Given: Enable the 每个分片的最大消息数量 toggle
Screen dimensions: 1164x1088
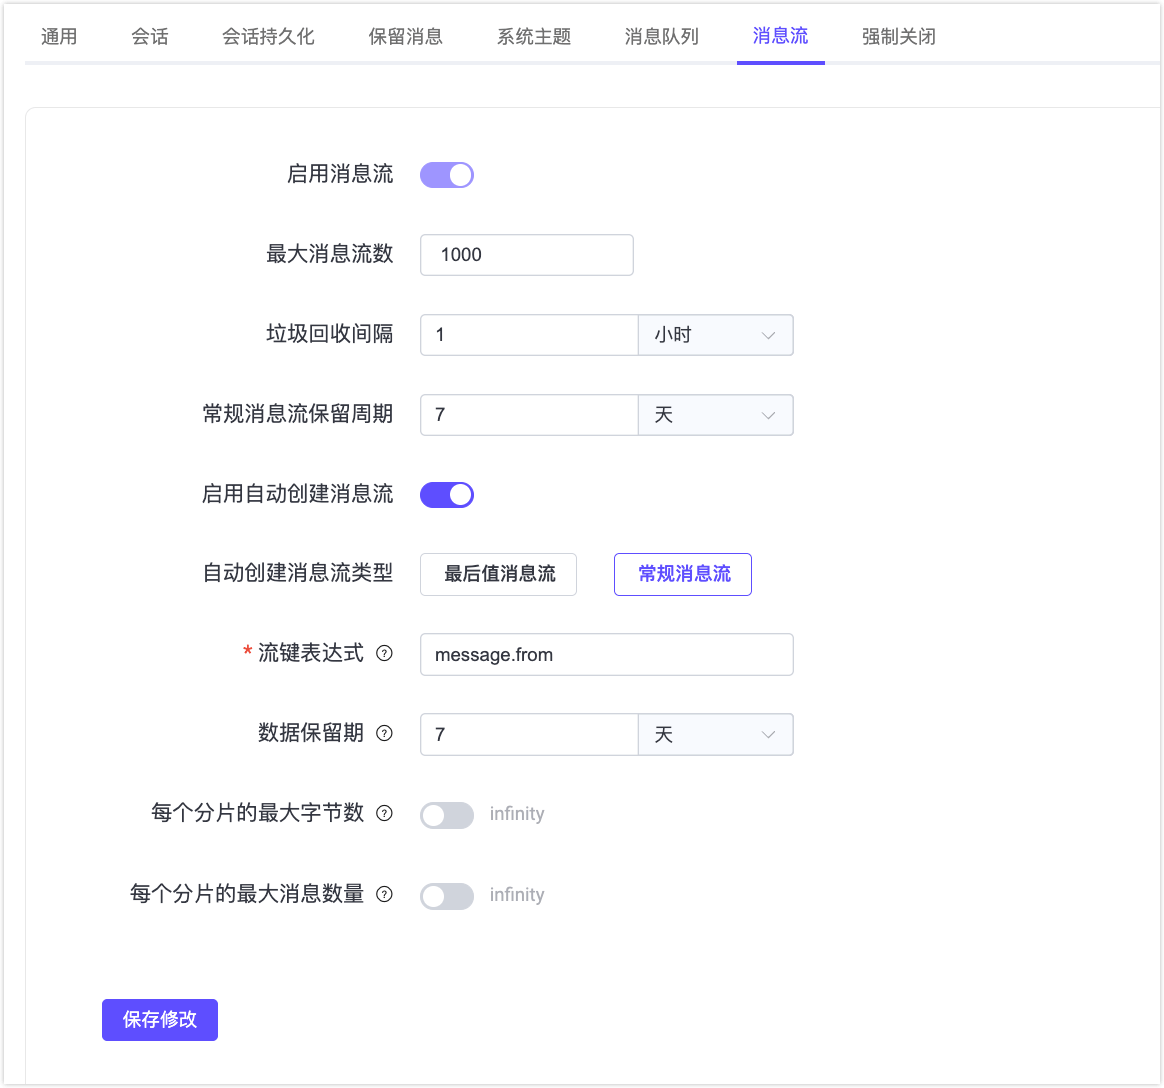Looking at the screenshot, I should pos(446,895).
